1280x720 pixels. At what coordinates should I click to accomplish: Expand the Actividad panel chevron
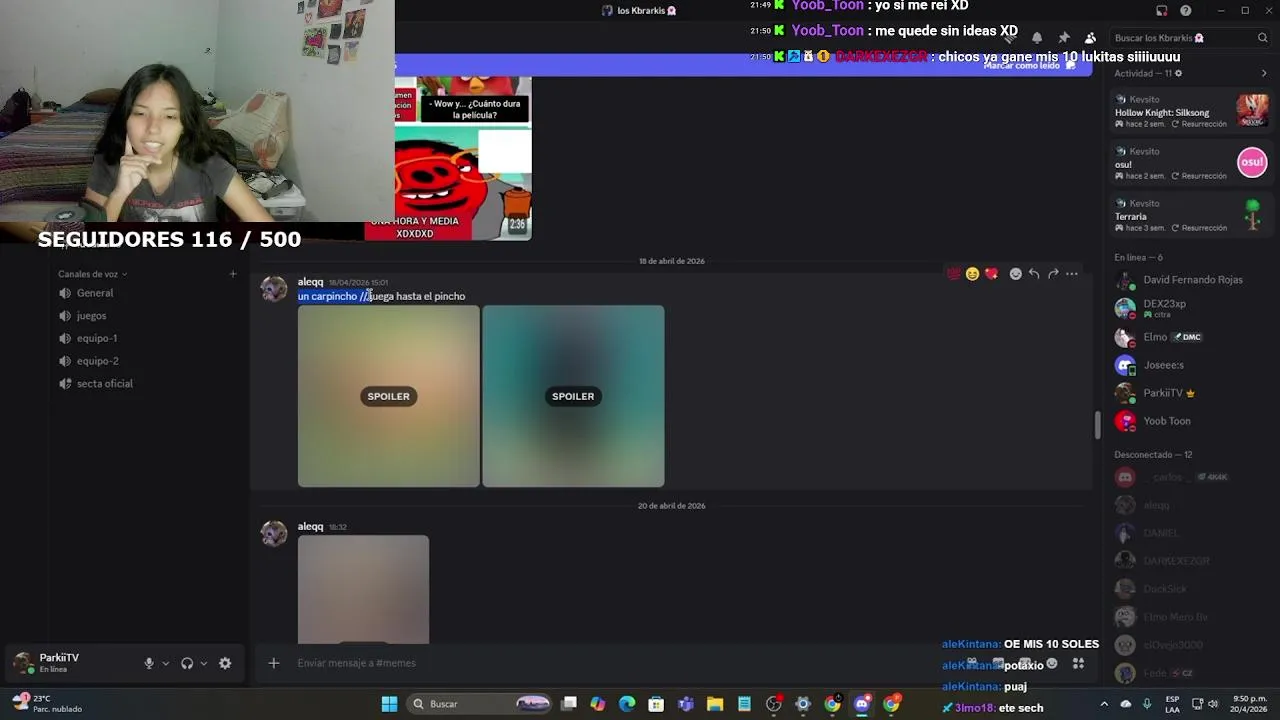click(1264, 73)
